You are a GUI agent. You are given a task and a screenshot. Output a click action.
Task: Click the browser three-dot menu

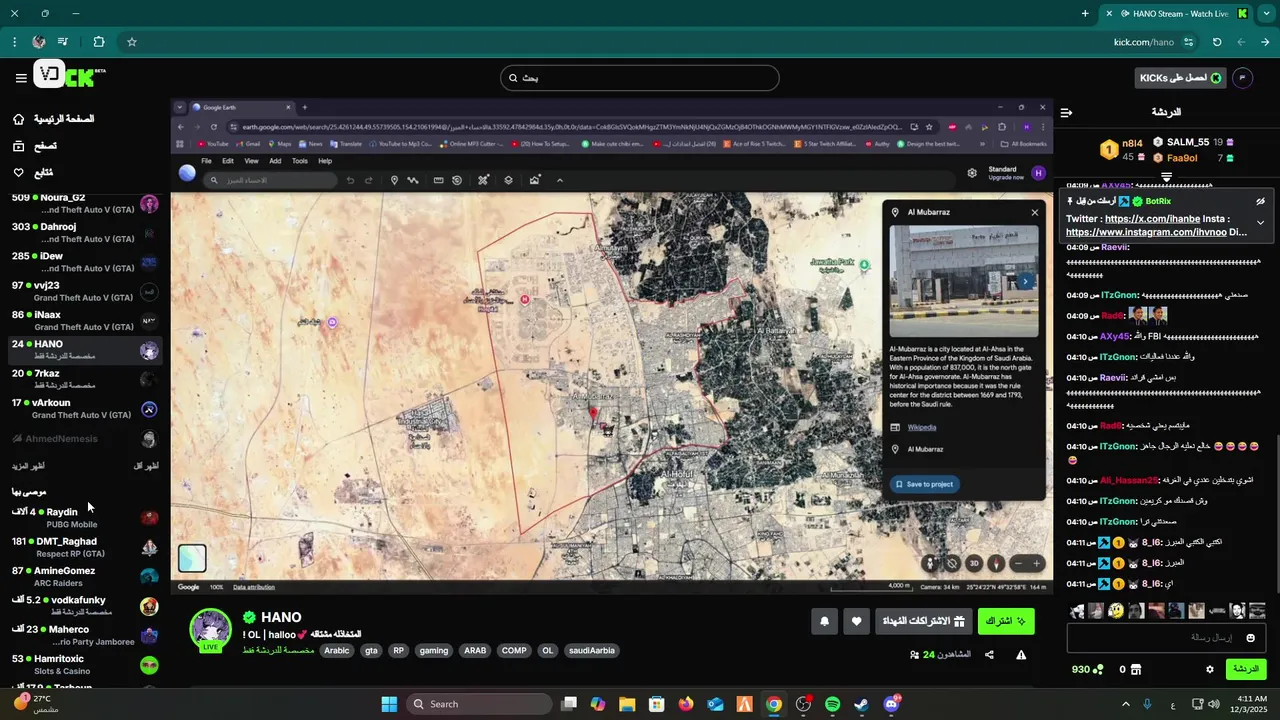pos(14,42)
